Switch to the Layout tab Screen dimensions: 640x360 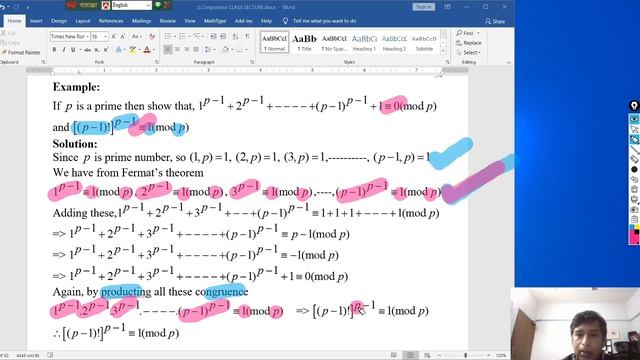click(82, 21)
